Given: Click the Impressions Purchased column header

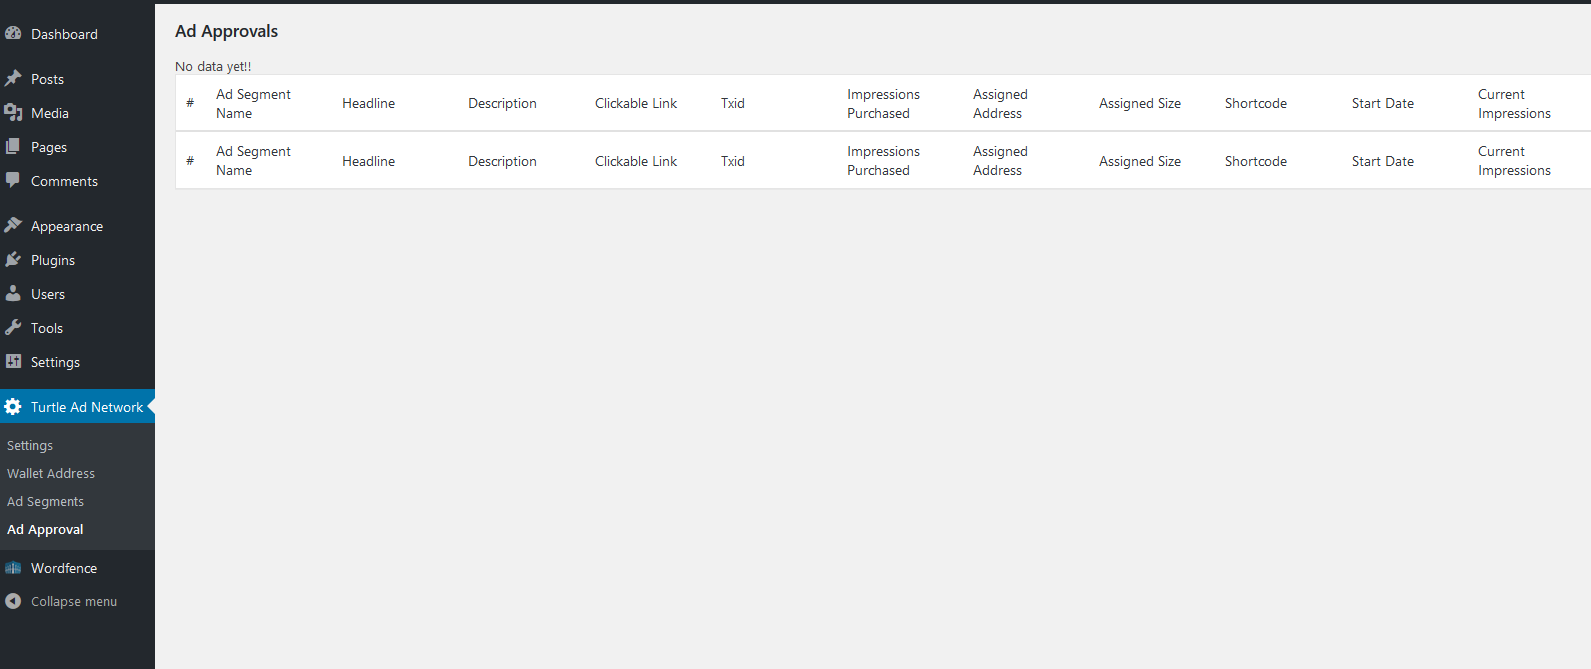Looking at the screenshot, I should (883, 103).
